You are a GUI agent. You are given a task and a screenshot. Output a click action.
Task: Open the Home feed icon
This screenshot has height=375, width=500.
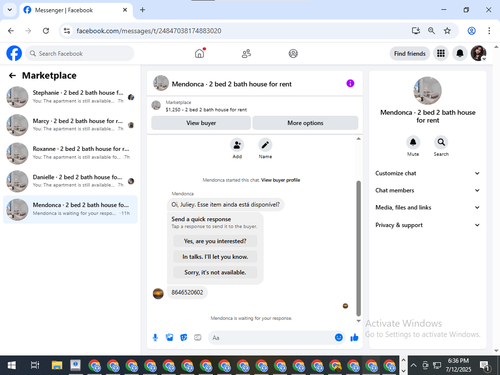200,53
